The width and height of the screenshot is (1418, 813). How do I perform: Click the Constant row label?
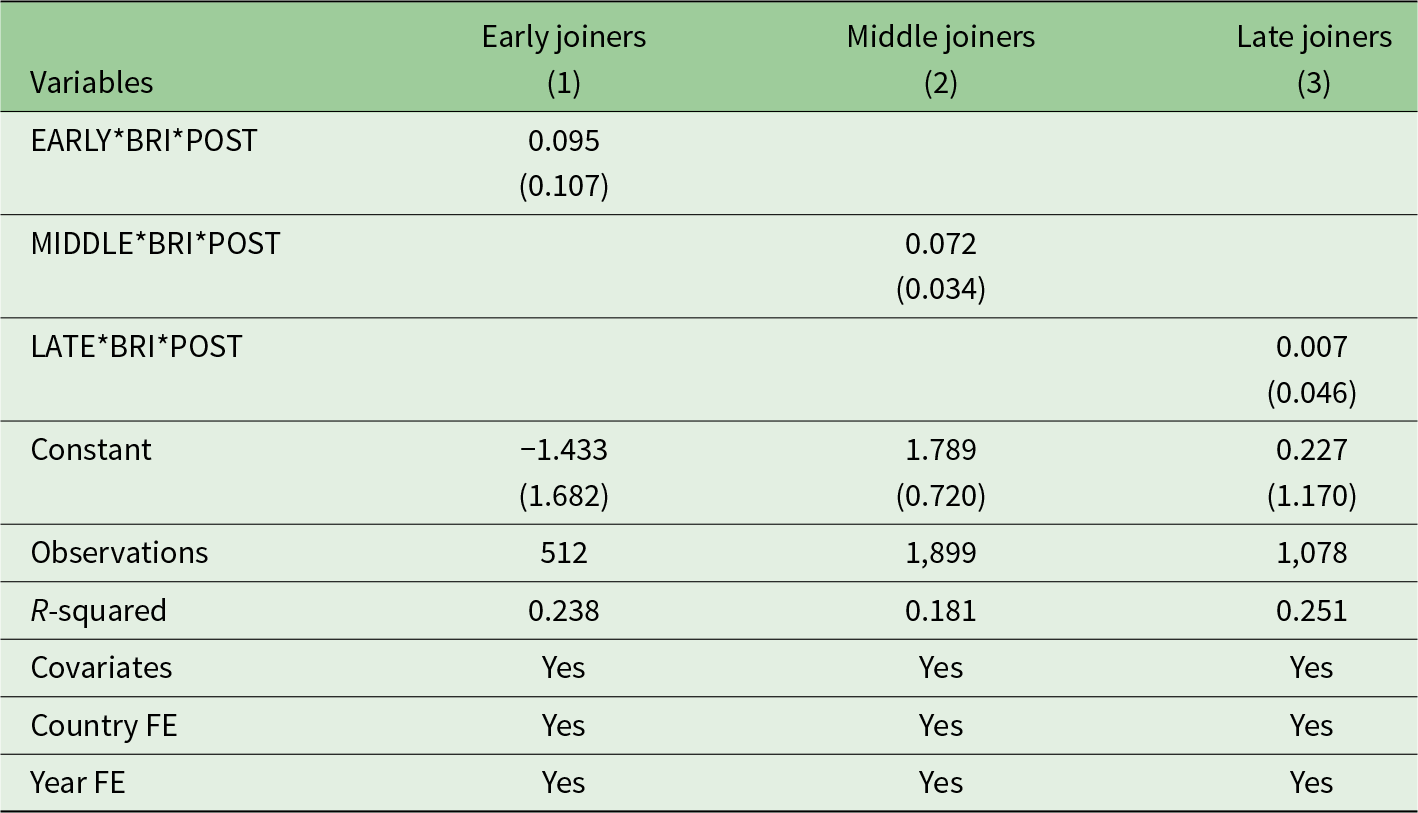[x=91, y=450]
